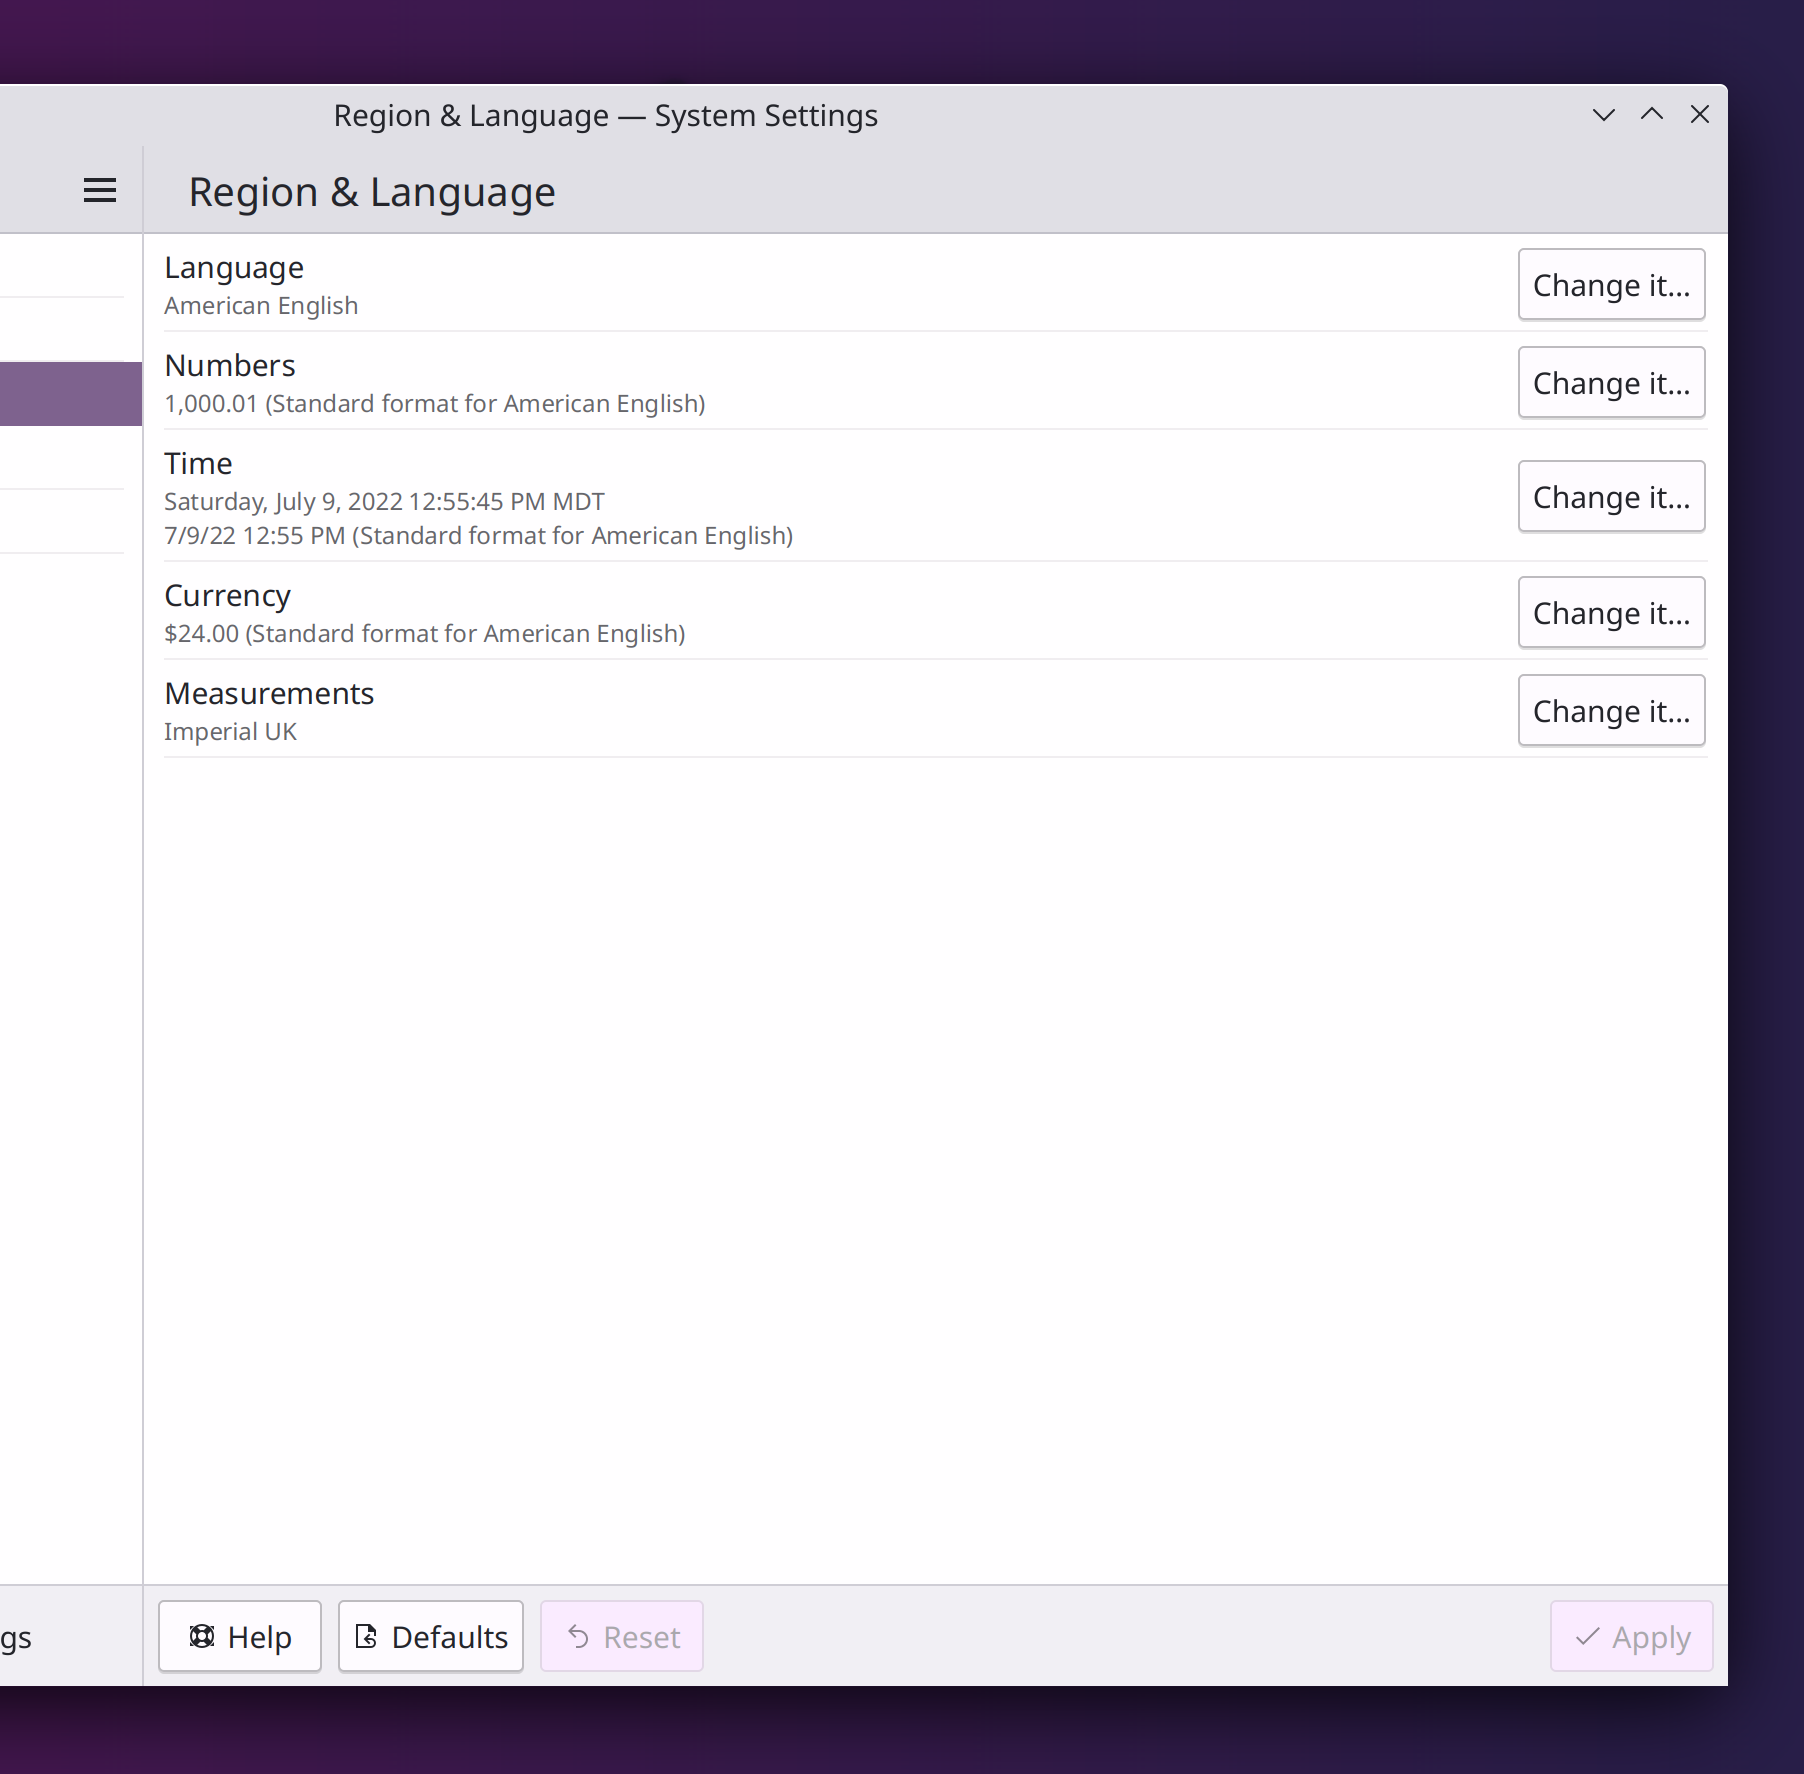1804x1774 pixels.
Task: Click the 'Region & Language' page heading
Action: coord(371,192)
